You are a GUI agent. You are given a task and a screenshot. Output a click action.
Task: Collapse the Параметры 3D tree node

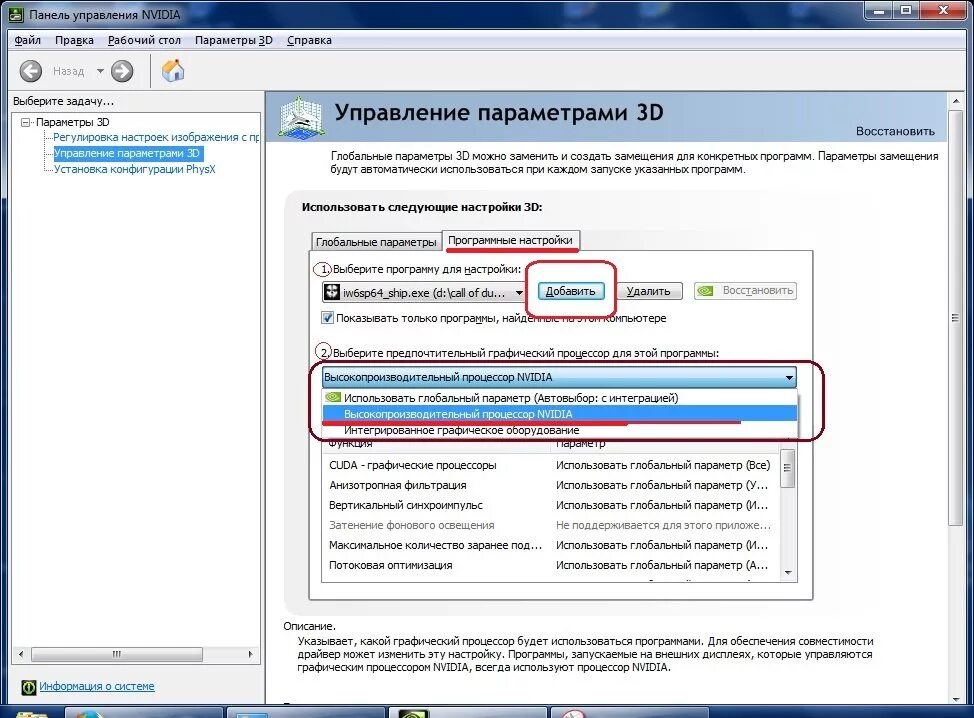tap(25, 122)
